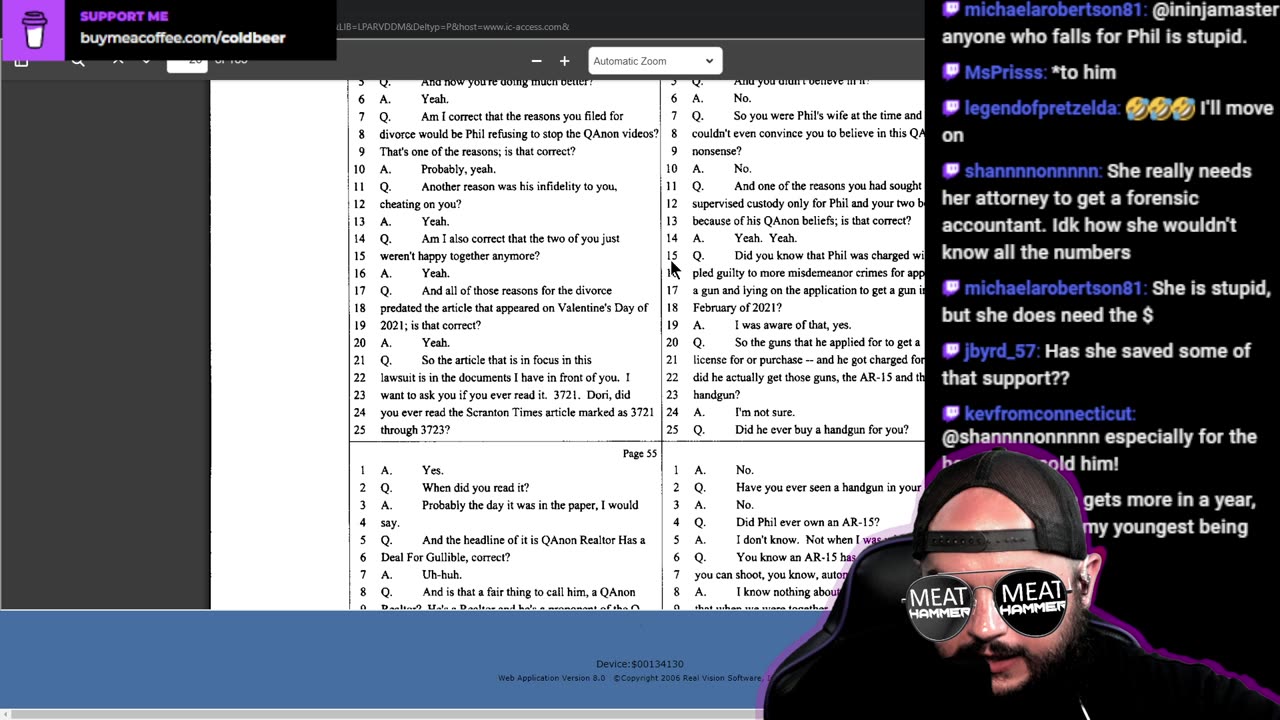Click the badge next to kevfromconnecticut
This screenshot has width=1280, height=720.
(951, 413)
